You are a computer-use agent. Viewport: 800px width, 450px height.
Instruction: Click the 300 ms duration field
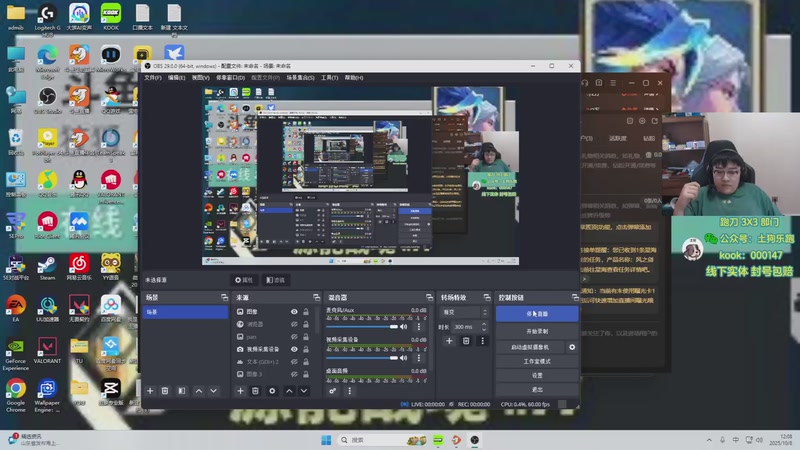point(465,327)
